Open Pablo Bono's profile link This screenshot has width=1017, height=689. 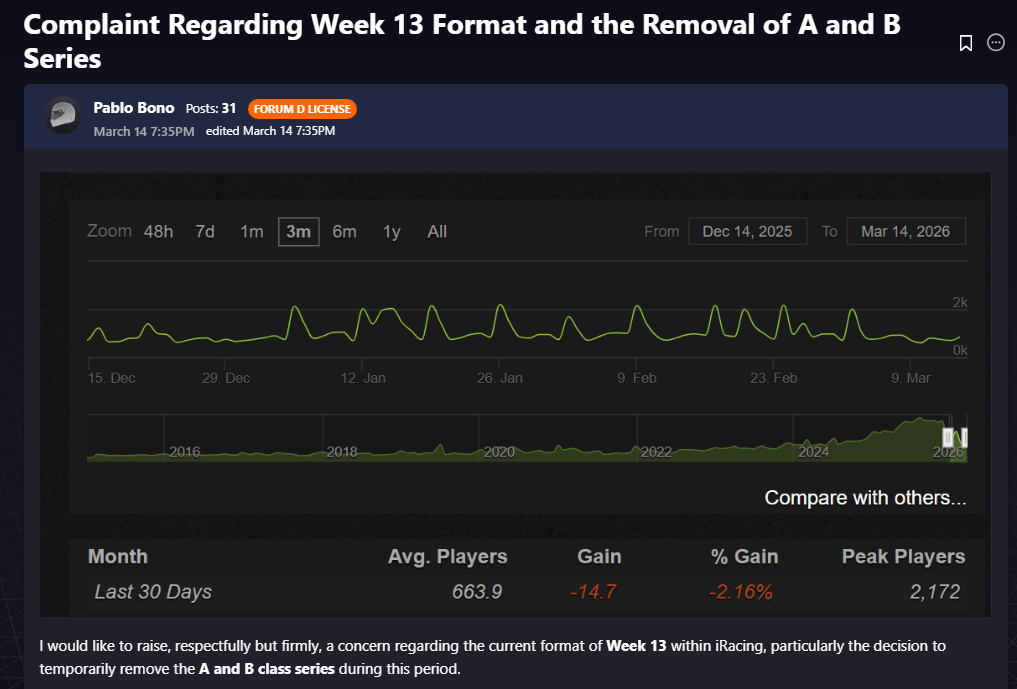[133, 108]
